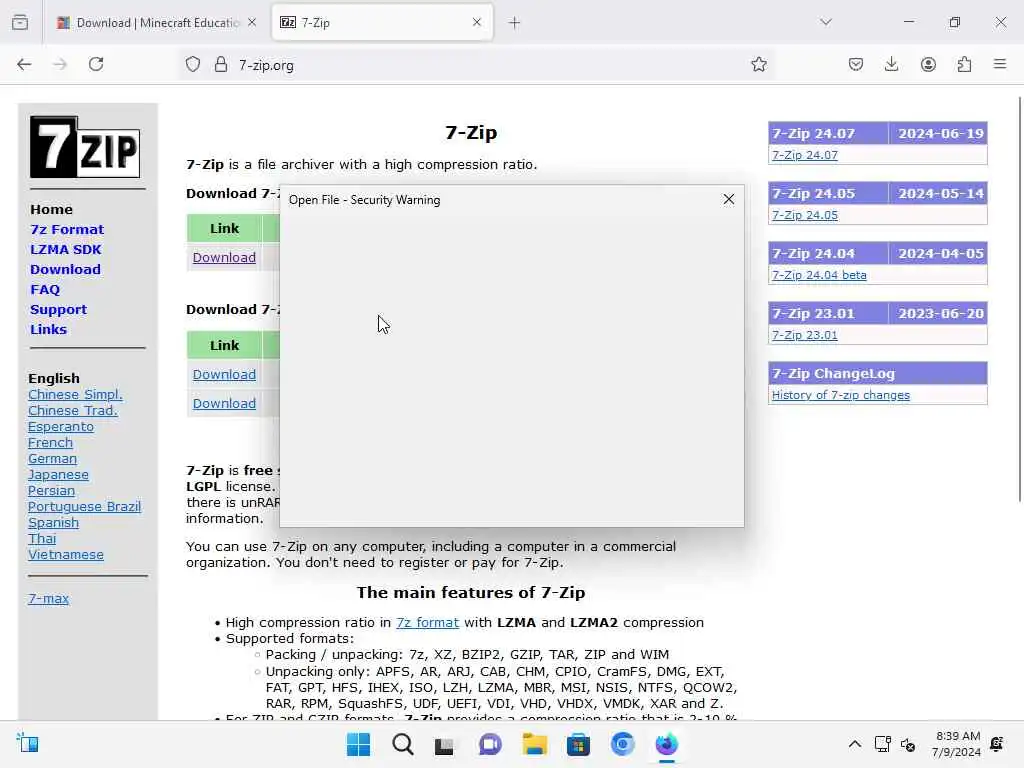Go back to the previous page
The width and height of the screenshot is (1024, 768).
(24, 64)
